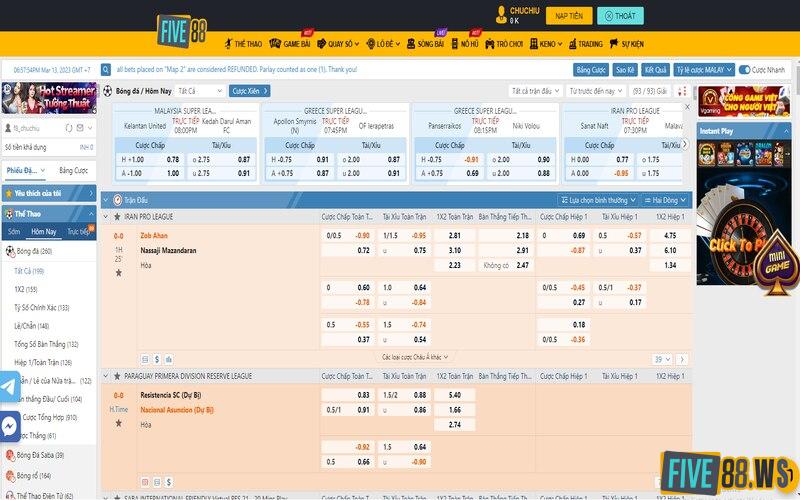Click the FIVE88 logo

[182, 31]
